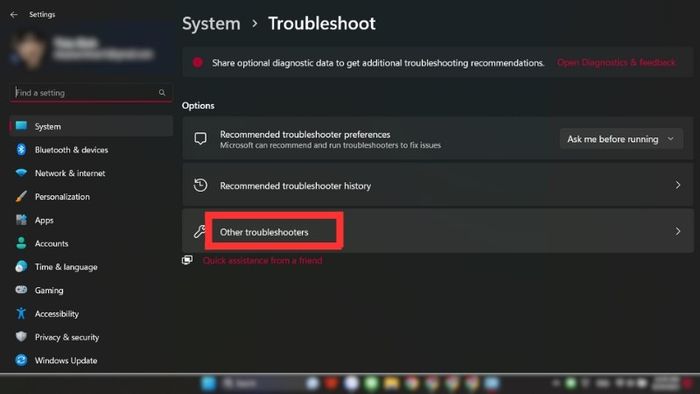Focus the Find a setting search box
The width and height of the screenshot is (700, 394).
tap(91, 93)
